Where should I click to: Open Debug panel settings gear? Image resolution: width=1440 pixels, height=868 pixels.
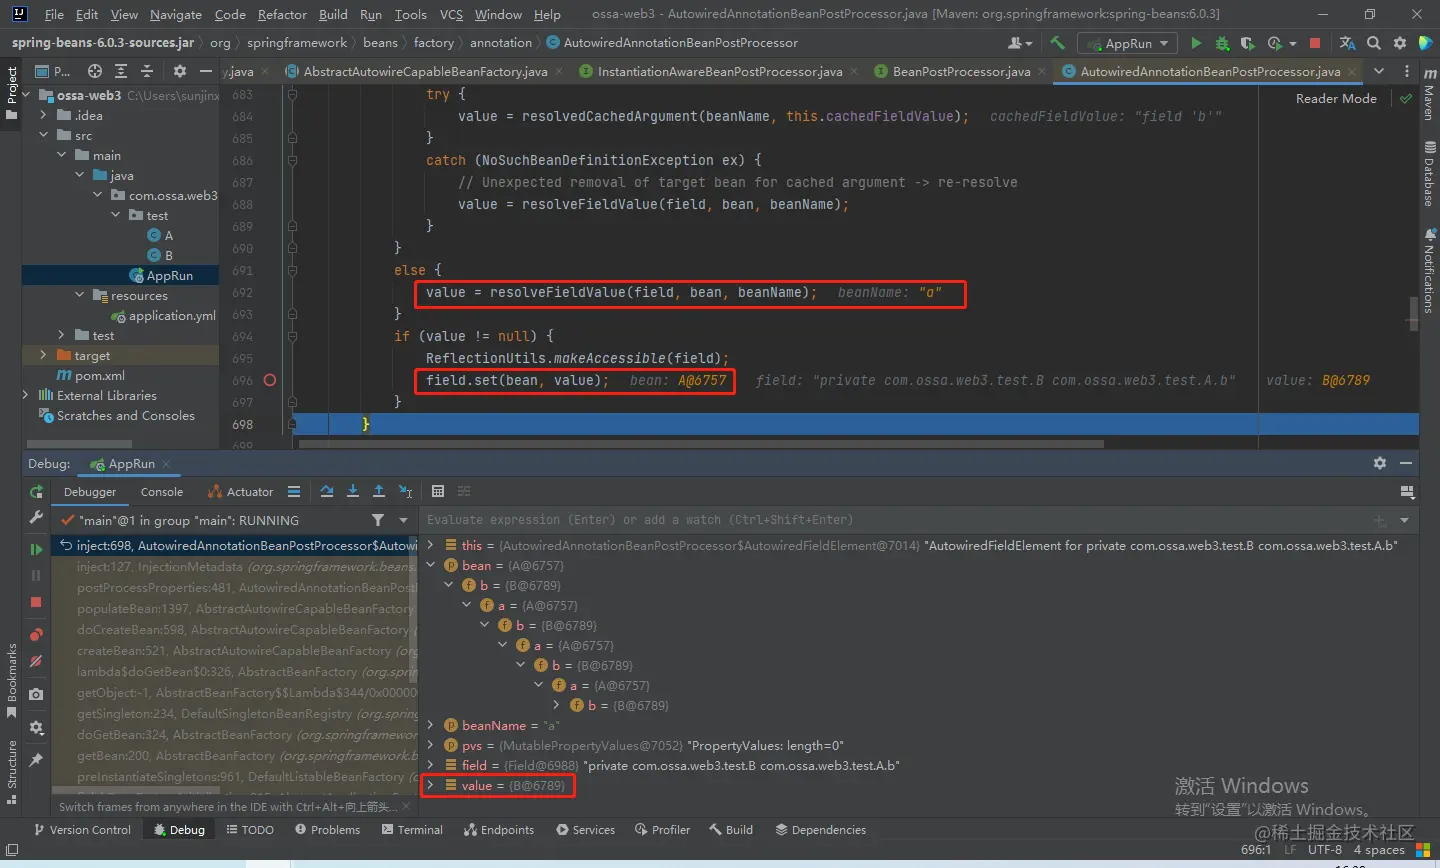click(1380, 463)
